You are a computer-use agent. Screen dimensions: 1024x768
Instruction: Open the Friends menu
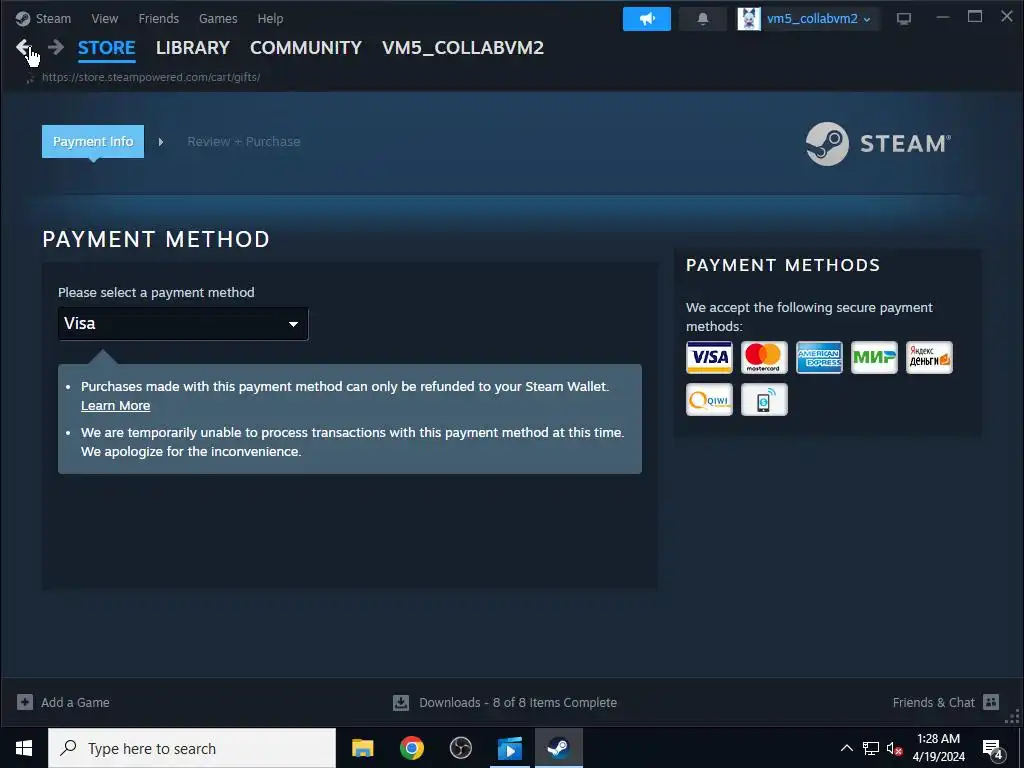pyautogui.click(x=159, y=19)
